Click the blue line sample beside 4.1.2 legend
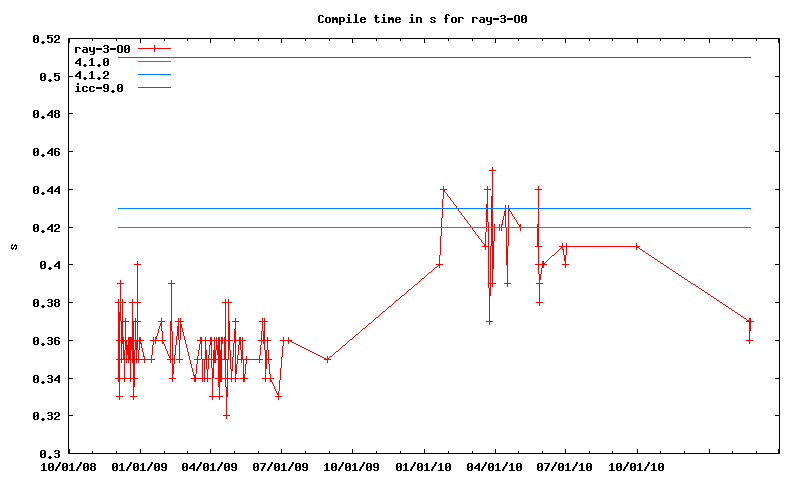The width and height of the screenshot is (800, 480). (x=155, y=75)
